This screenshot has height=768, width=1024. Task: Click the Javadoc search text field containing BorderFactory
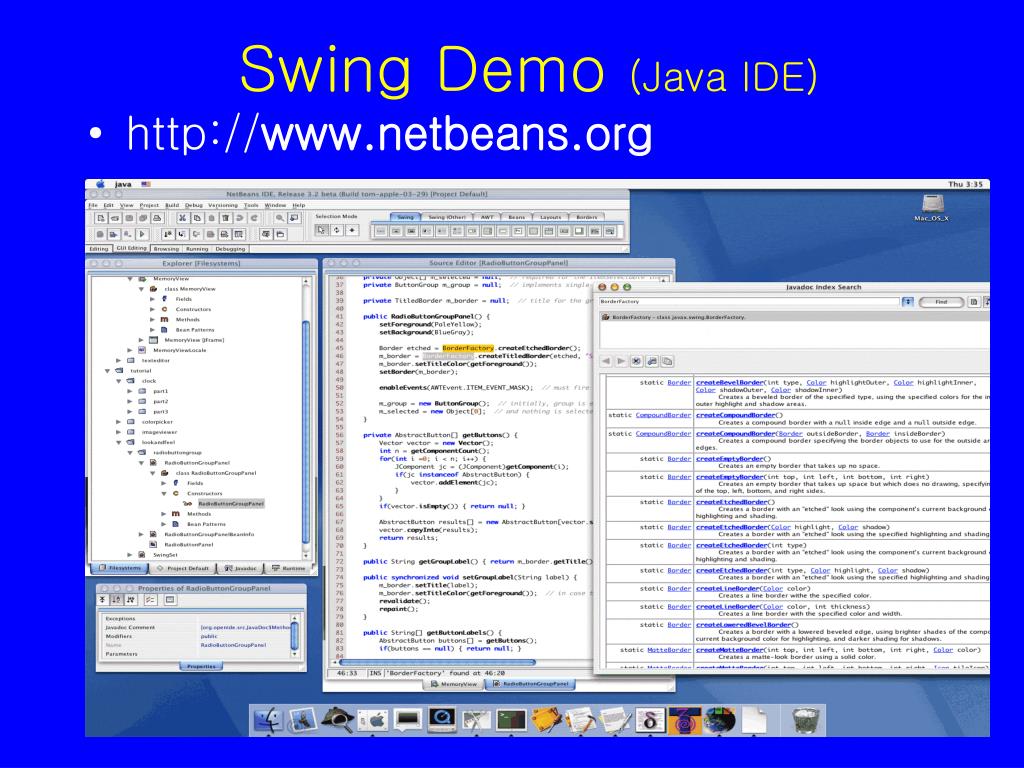point(748,302)
